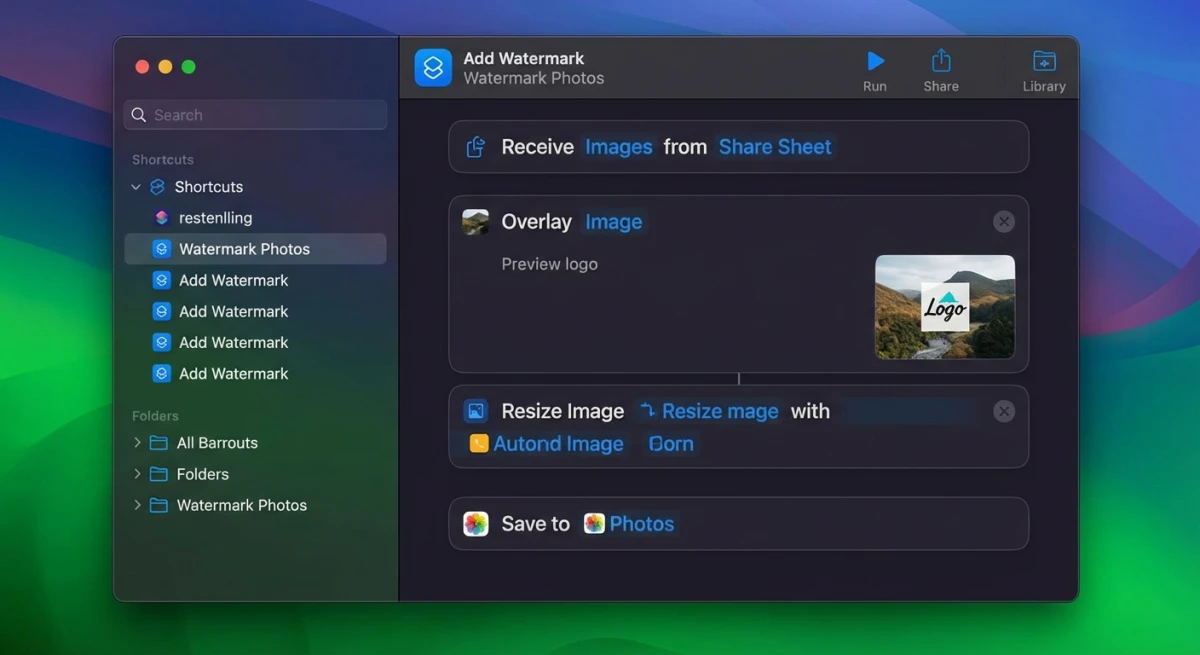1200x655 pixels.
Task: Change the Share Sheet source
Action: pyautogui.click(x=775, y=147)
